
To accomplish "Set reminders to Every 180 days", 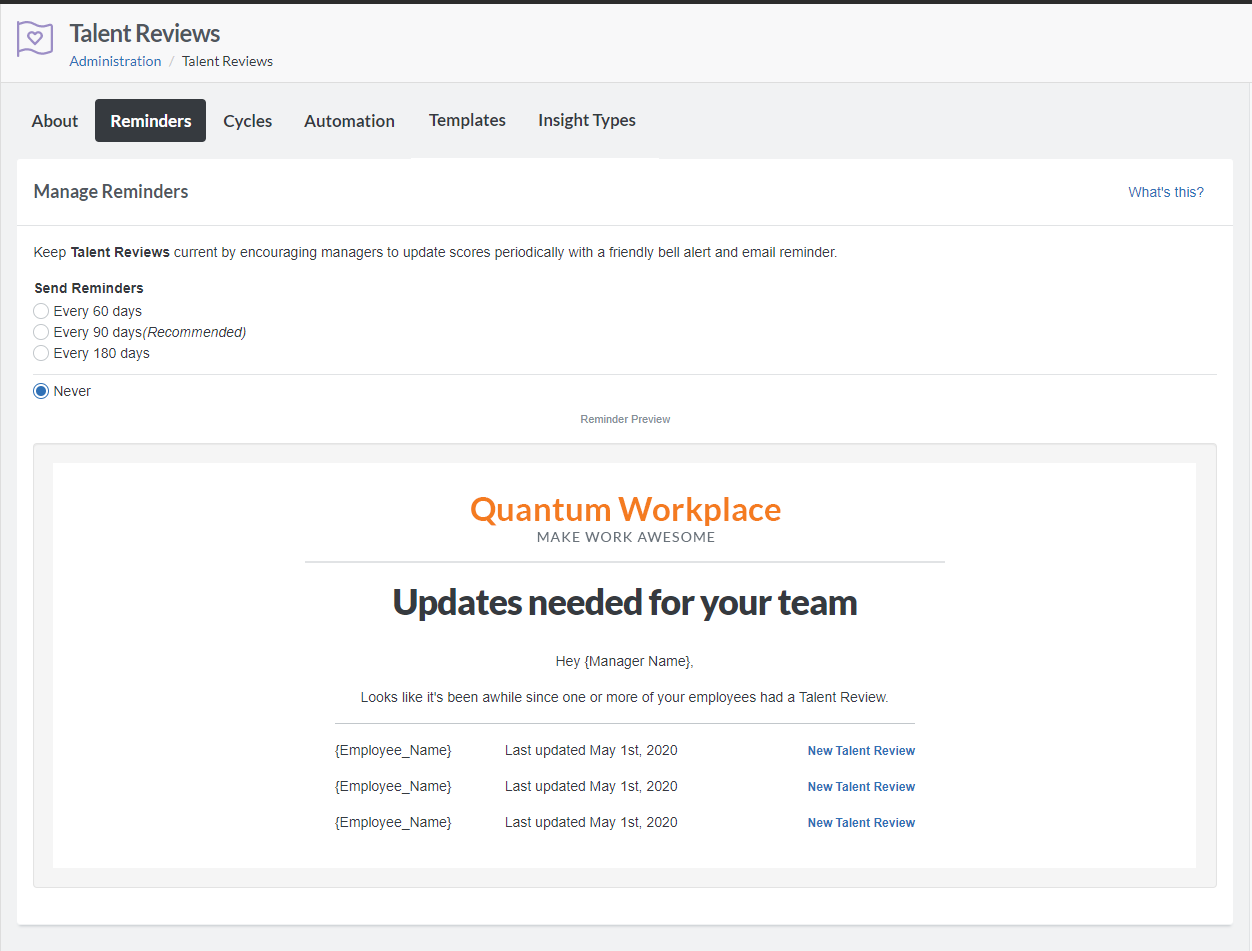I will [41, 353].
